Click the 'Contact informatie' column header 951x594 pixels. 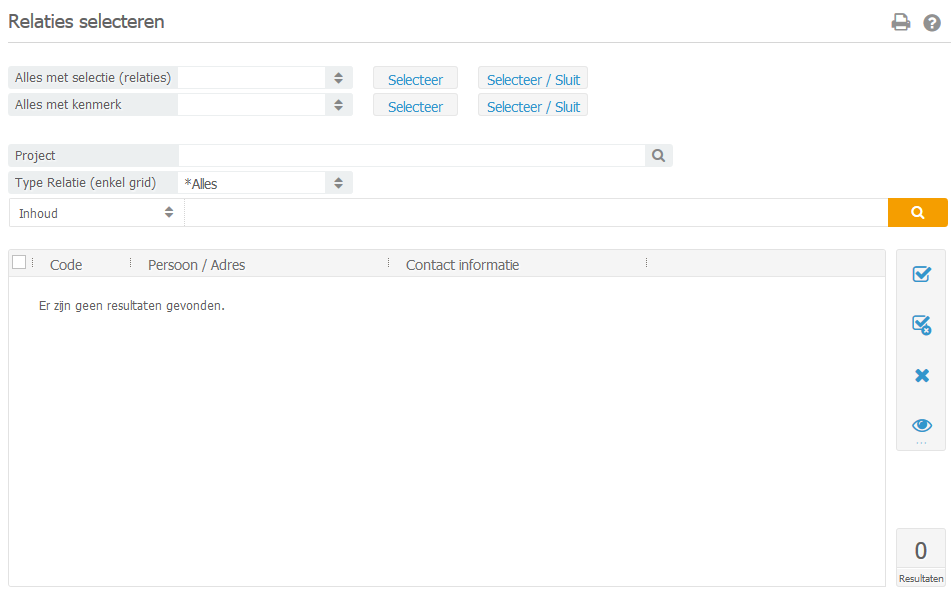point(462,265)
